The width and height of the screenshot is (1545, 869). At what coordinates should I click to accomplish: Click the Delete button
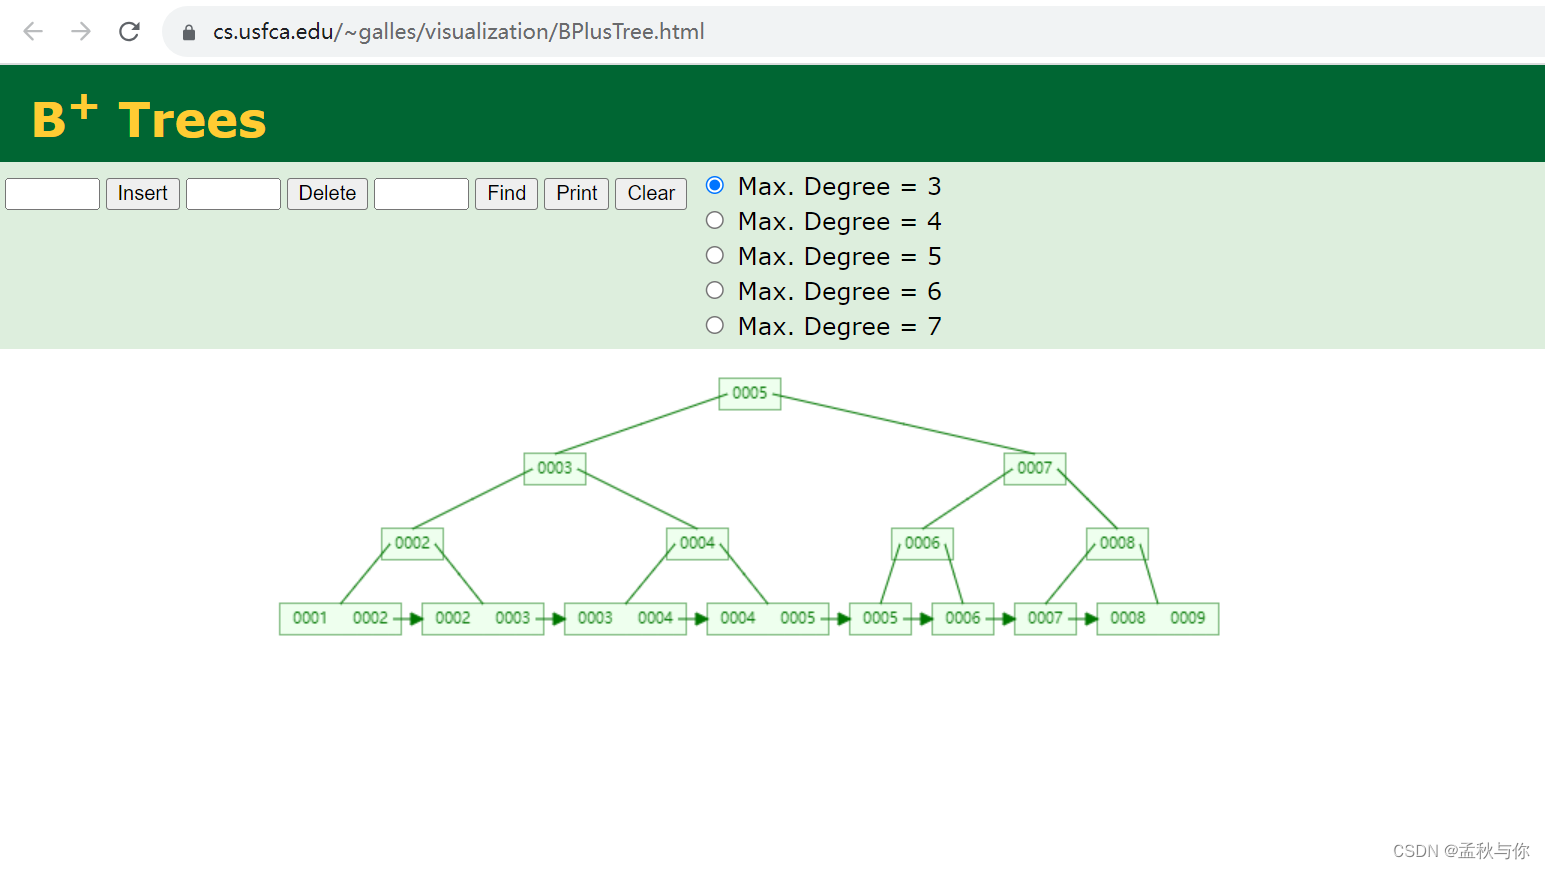click(x=327, y=193)
